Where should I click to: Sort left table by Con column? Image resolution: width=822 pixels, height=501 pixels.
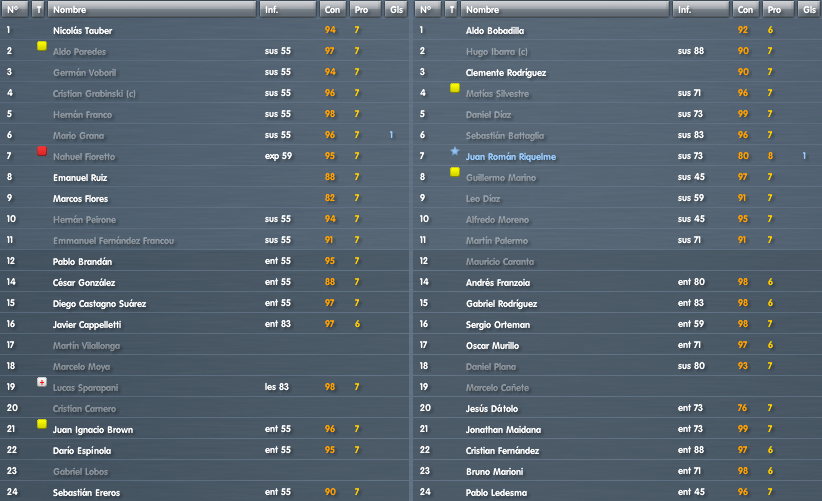pyautogui.click(x=332, y=9)
